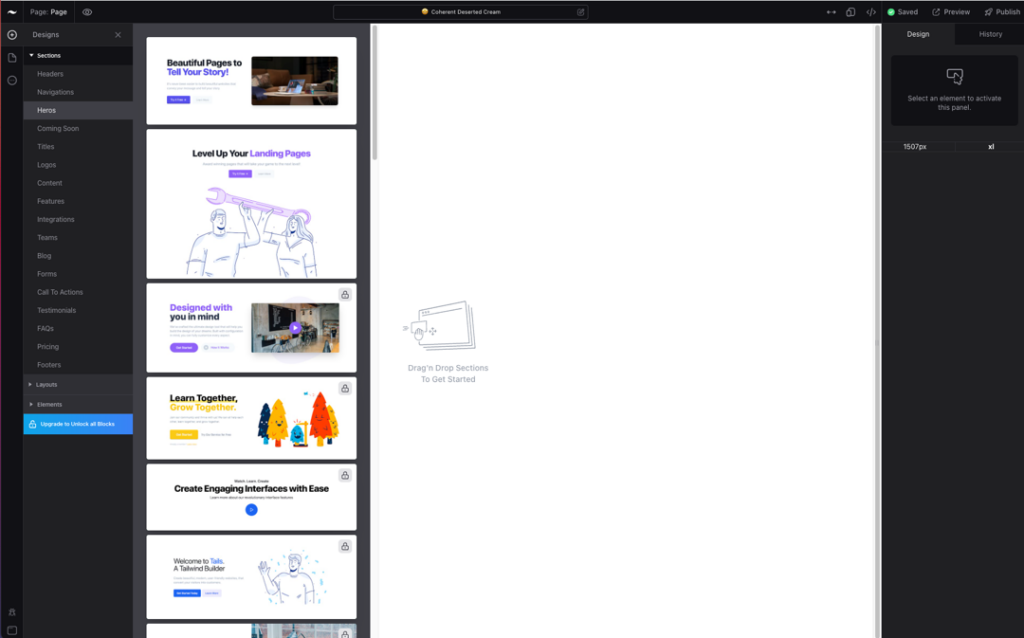Screen dimensions: 1024x638
Task: Expand the Layouts section
Action: 45,384
